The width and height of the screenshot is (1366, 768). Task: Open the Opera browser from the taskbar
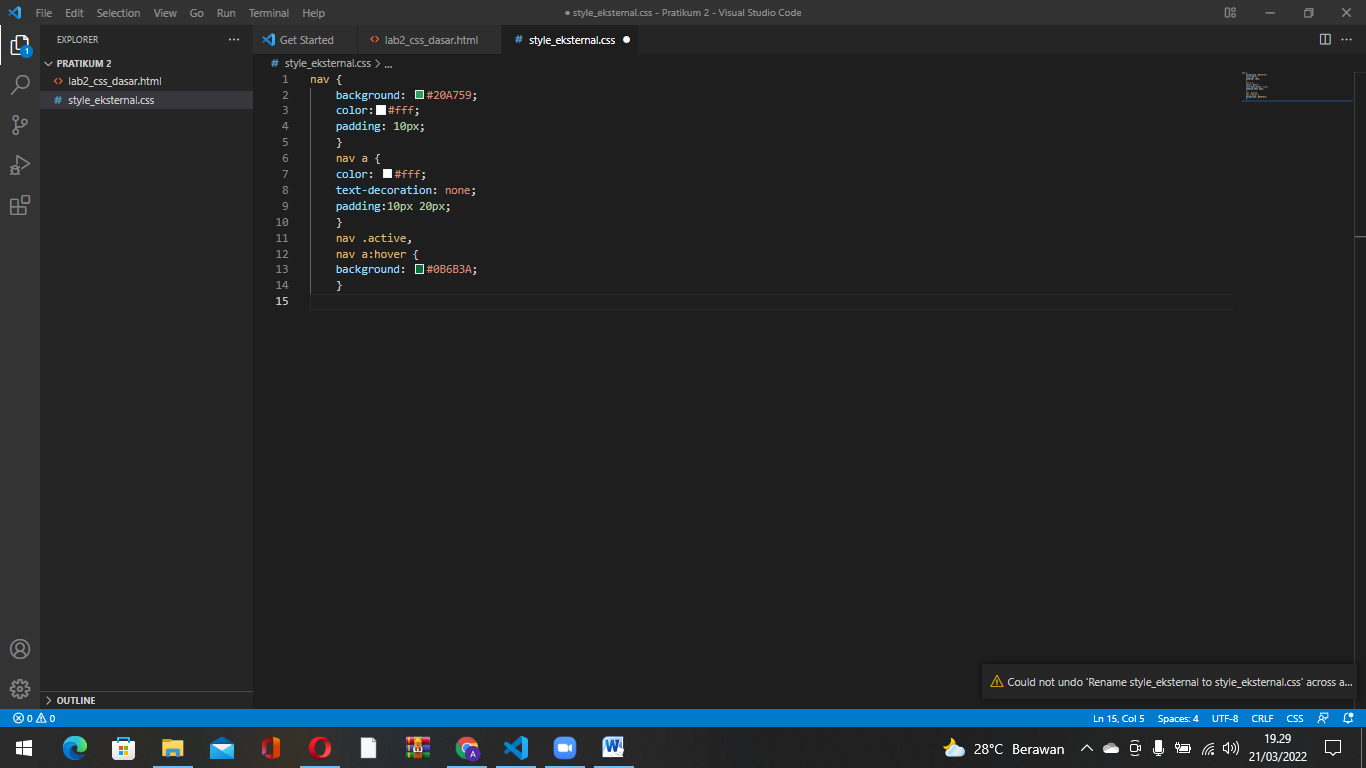coord(319,748)
